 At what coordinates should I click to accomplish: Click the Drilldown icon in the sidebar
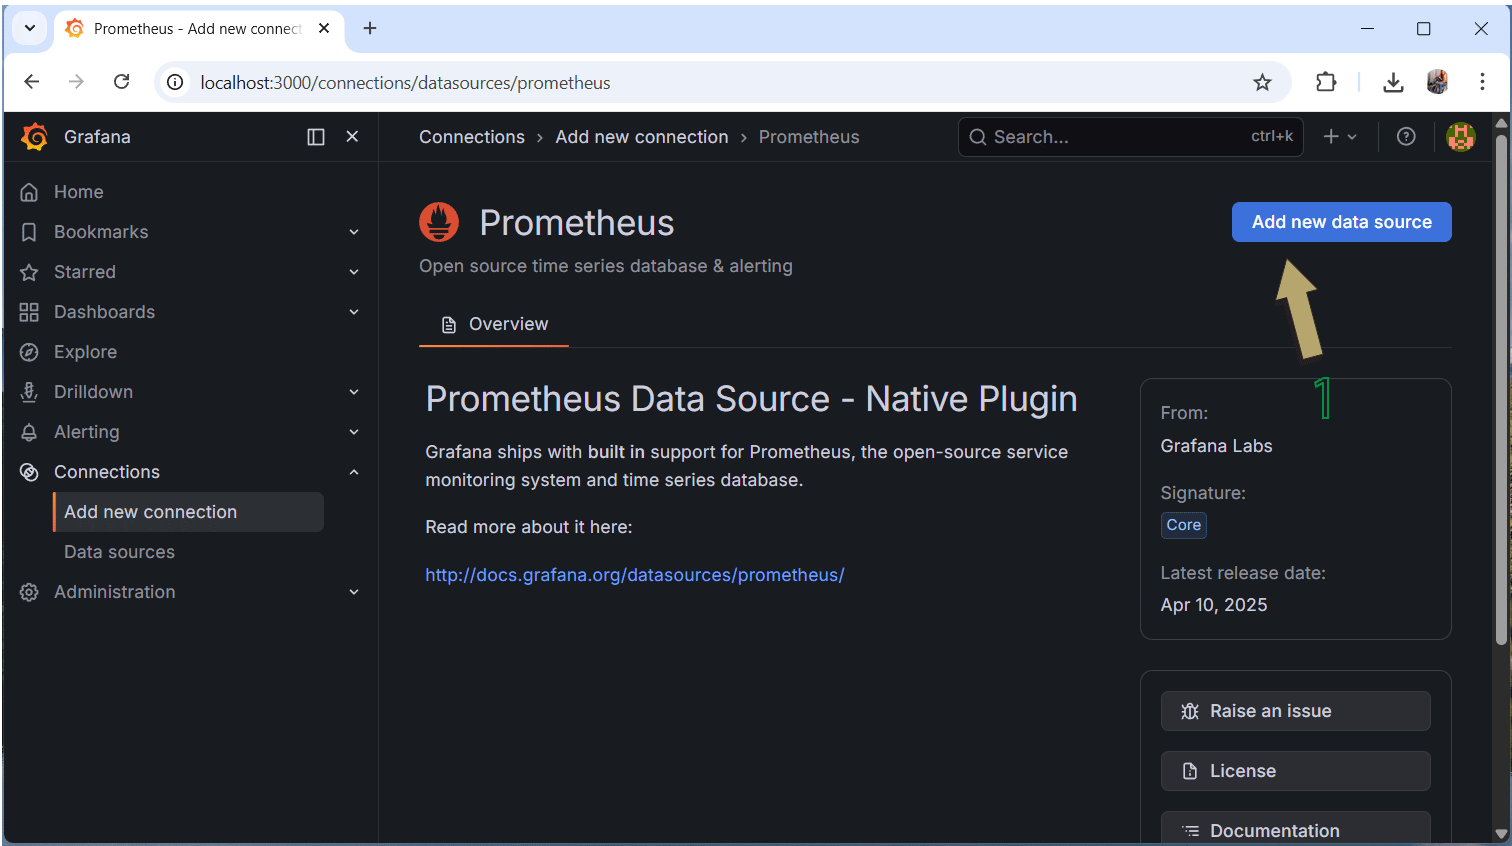pos(29,391)
